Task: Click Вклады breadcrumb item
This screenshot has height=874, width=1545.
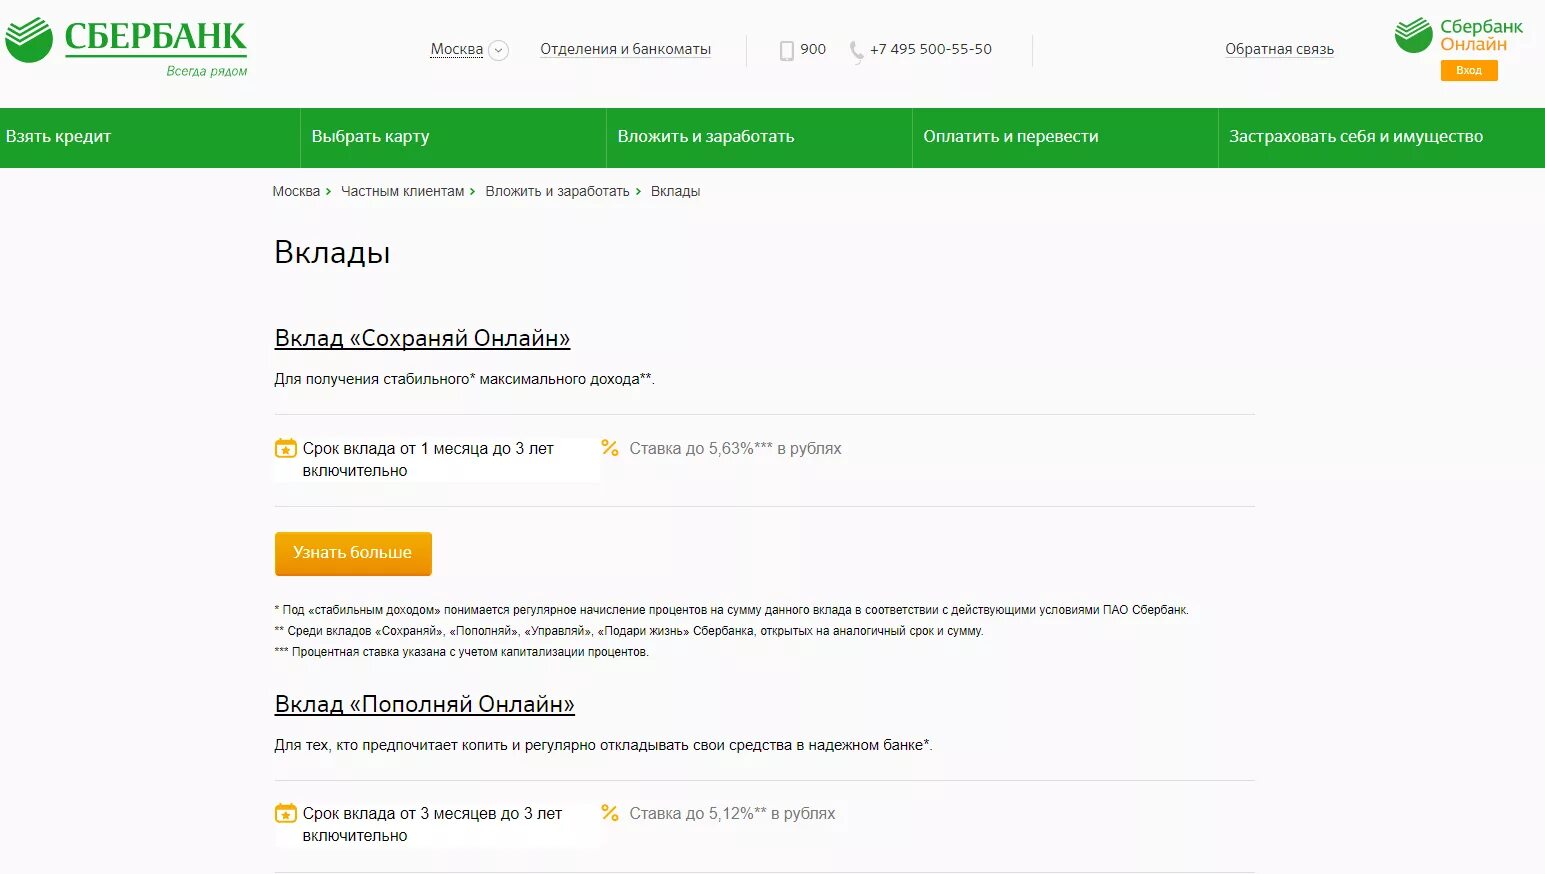Action: [675, 191]
